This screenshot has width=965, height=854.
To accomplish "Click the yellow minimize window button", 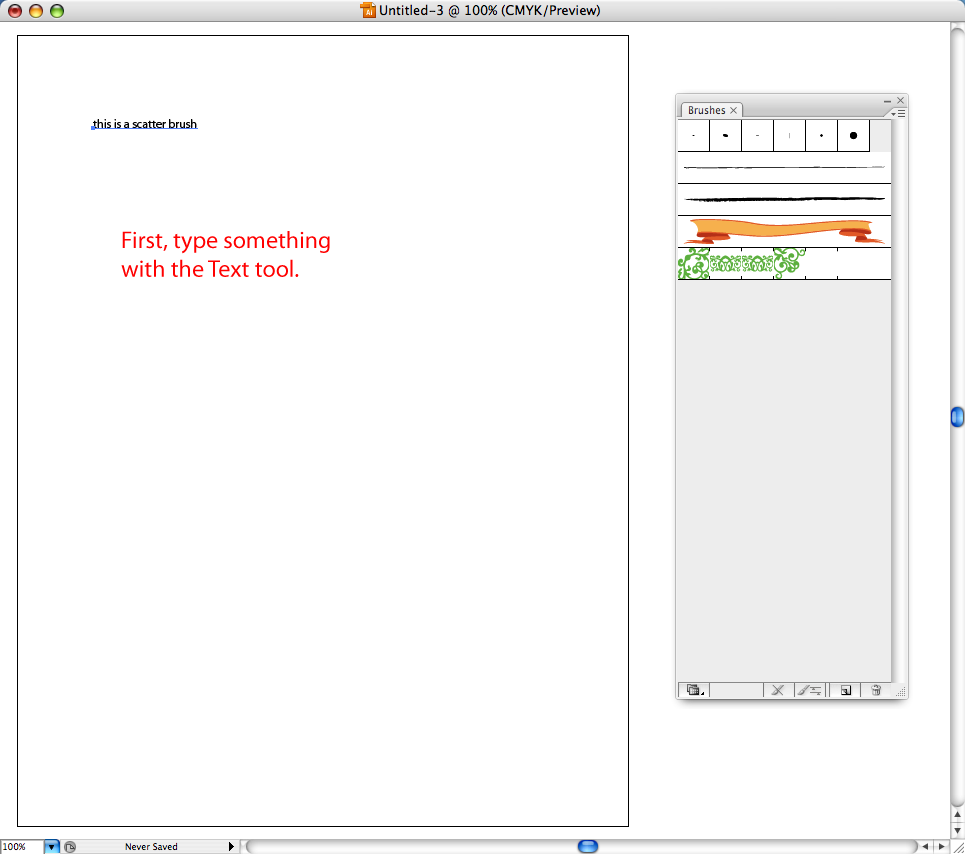I will (36, 10).
